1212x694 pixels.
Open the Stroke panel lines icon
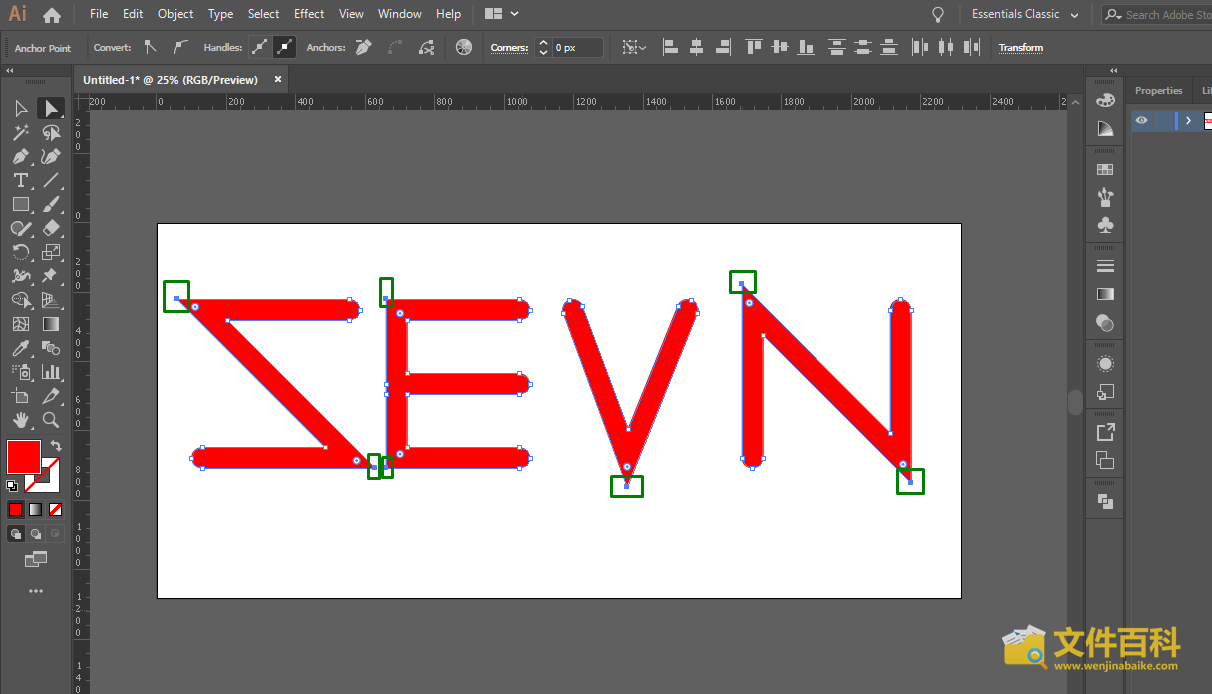(1105, 266)
